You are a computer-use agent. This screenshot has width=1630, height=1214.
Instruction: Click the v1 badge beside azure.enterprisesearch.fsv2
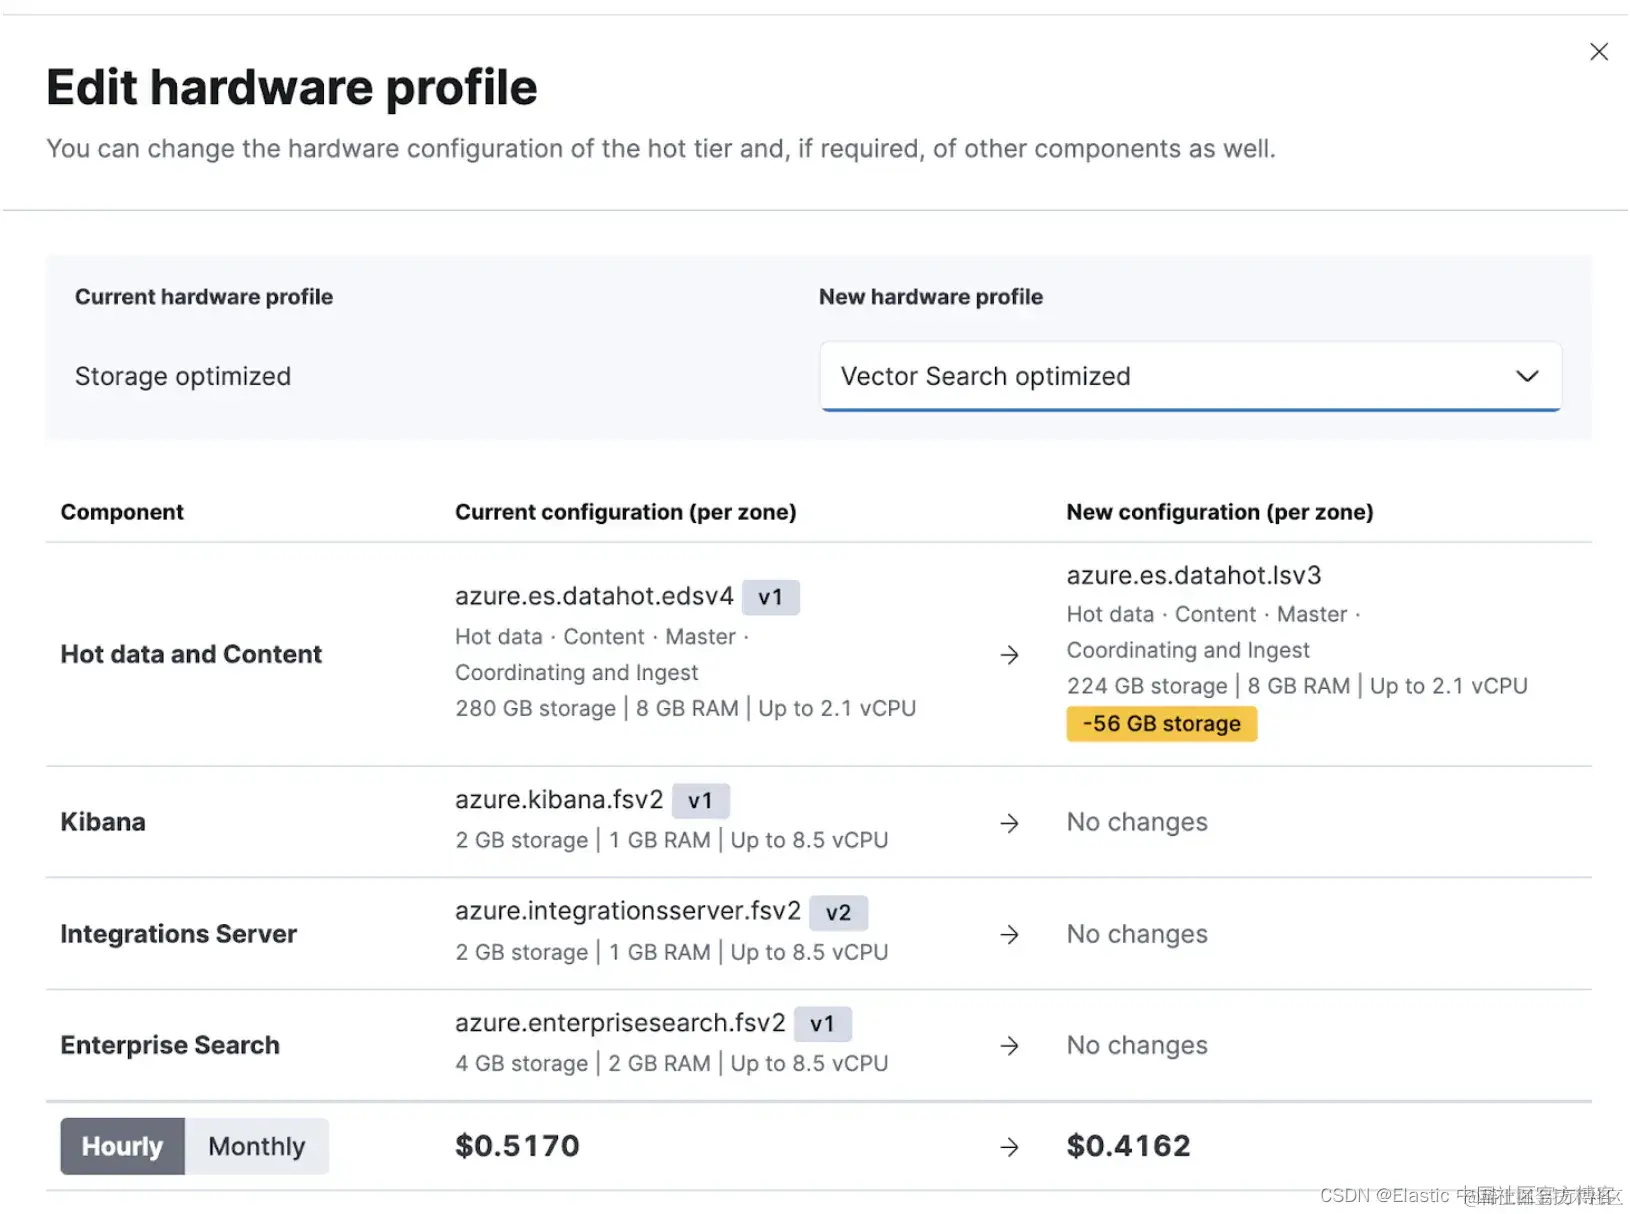point(822,1024)
